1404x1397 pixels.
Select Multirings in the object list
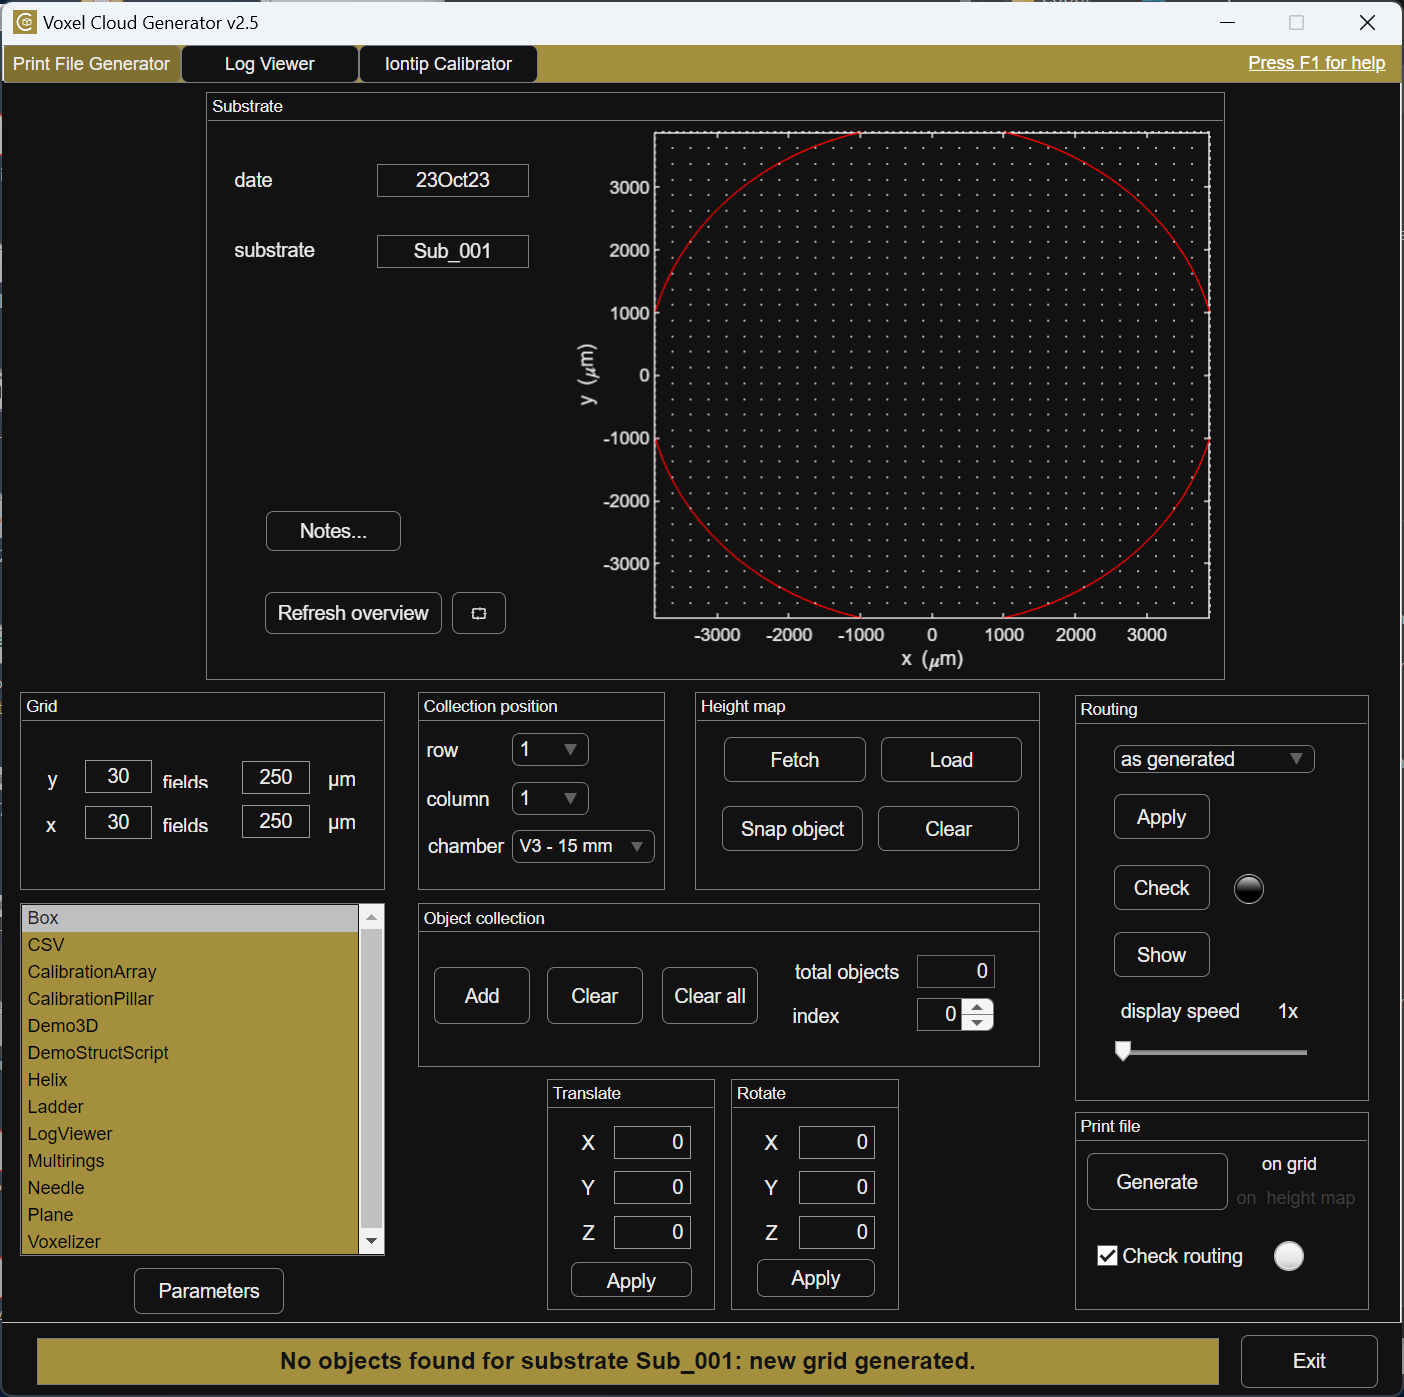(190, 1161)
